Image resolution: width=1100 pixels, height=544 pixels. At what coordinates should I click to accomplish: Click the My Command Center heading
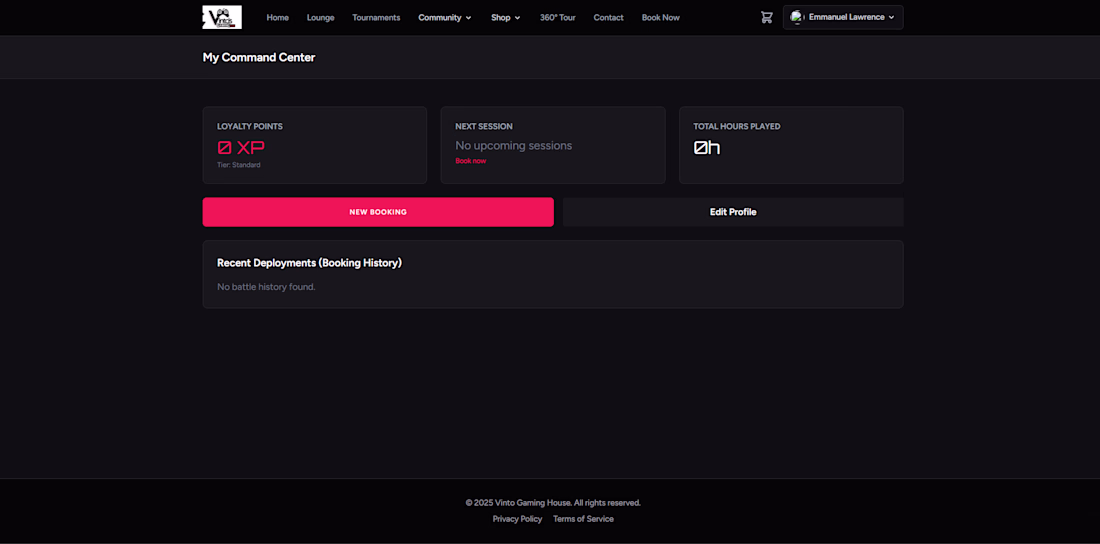[x=259, y=58]
